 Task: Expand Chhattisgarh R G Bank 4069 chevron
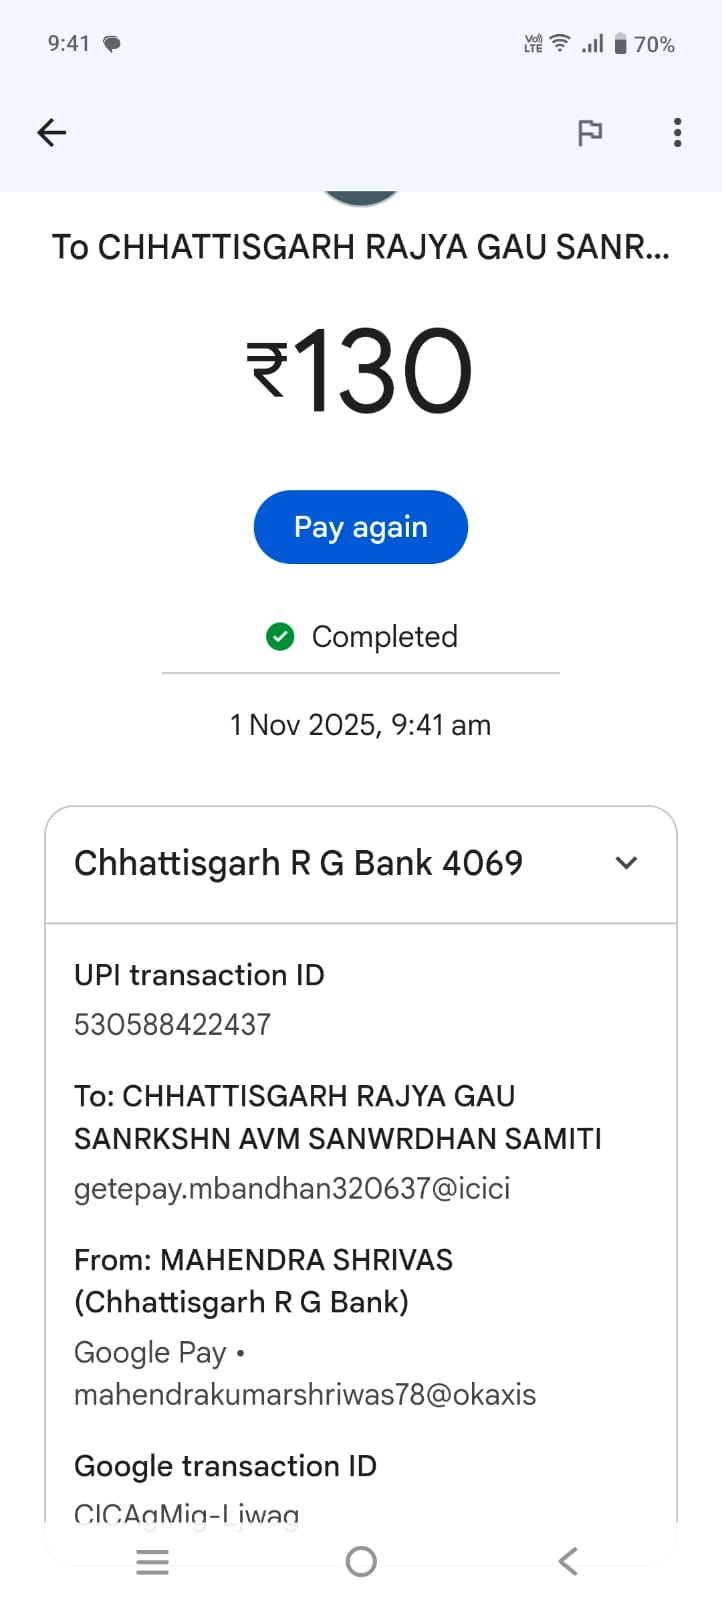tap(626, 863)
